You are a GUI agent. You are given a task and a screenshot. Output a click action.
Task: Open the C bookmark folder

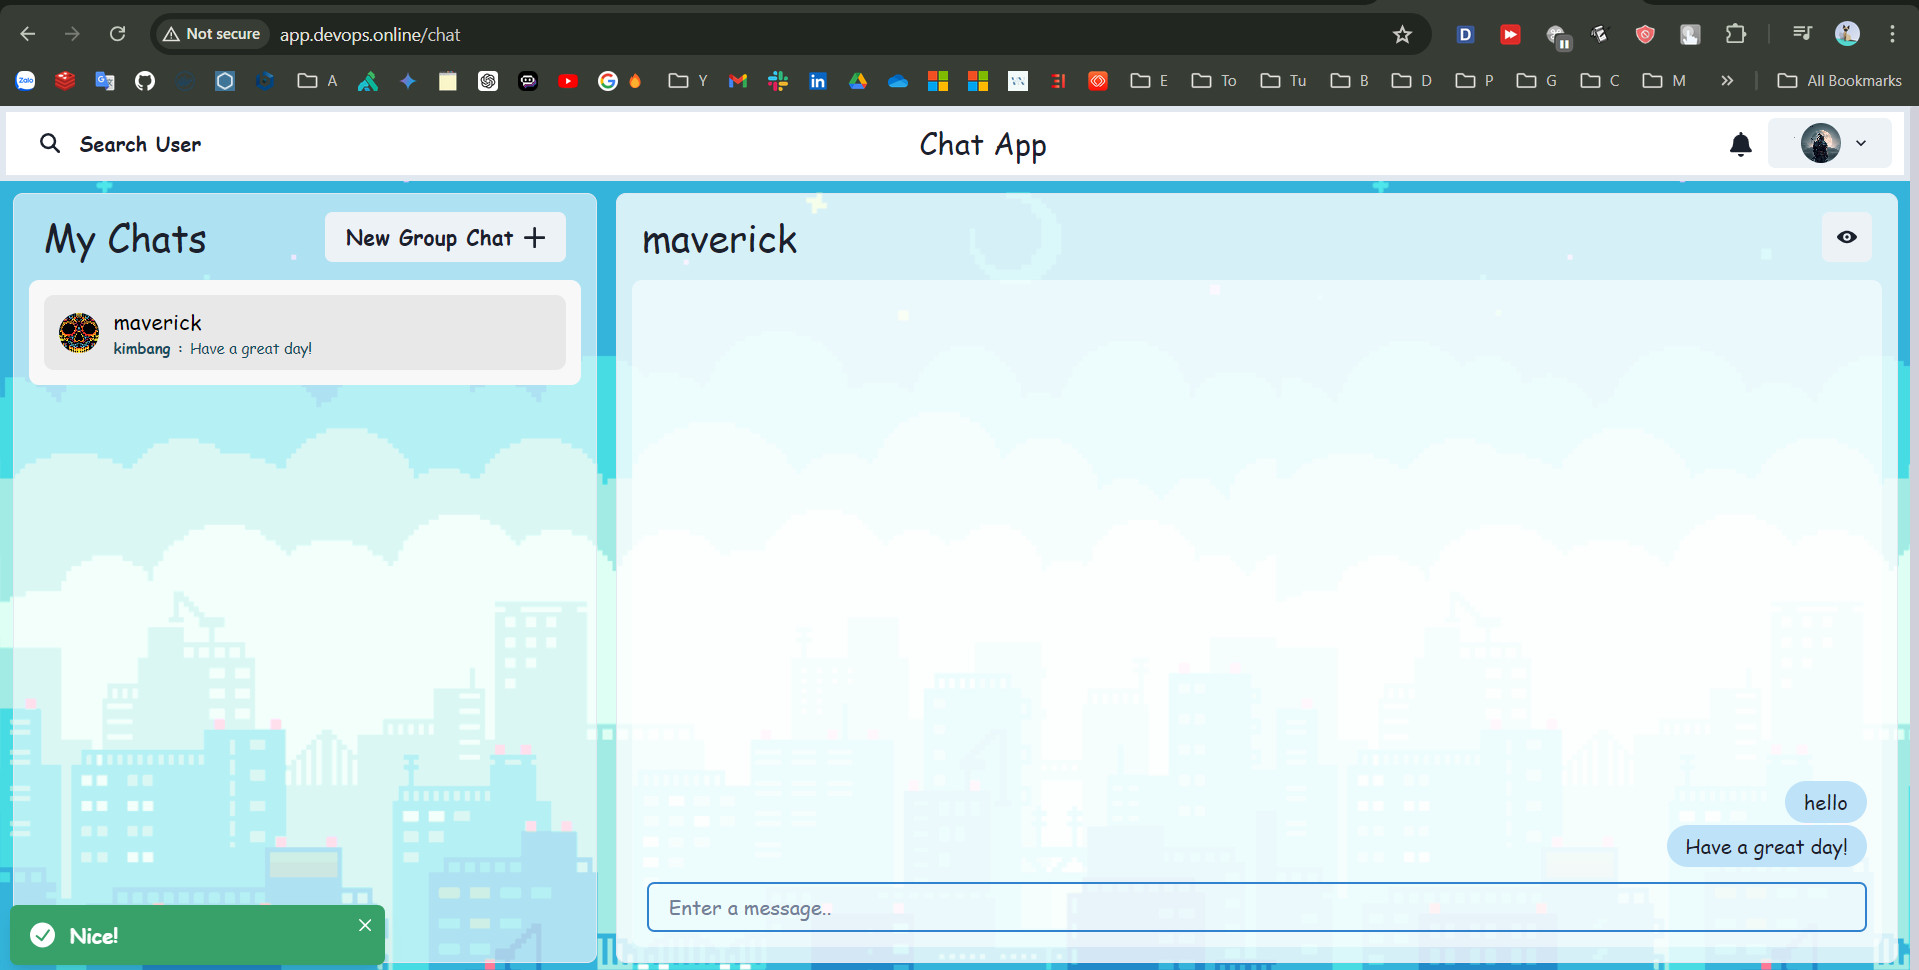[x=1600, y=81]
